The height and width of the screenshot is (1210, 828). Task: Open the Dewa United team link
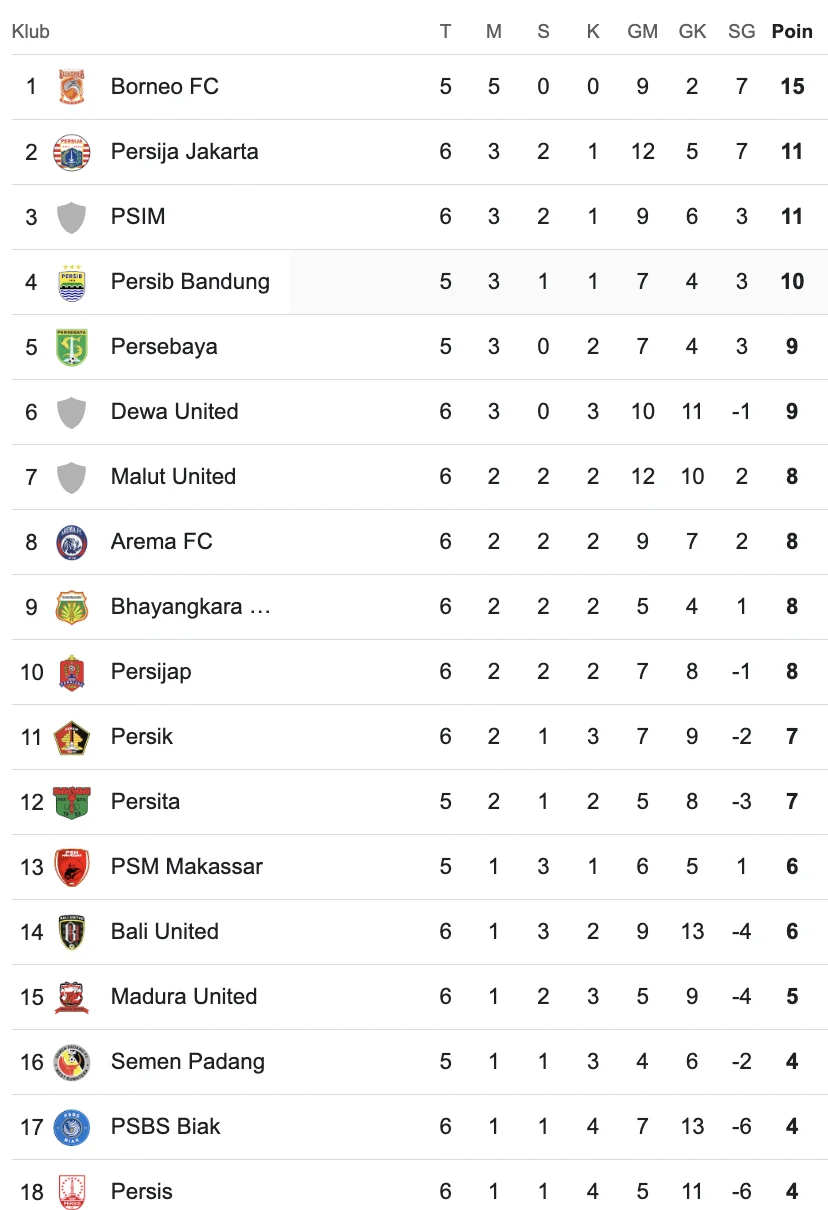pos(174,412)
